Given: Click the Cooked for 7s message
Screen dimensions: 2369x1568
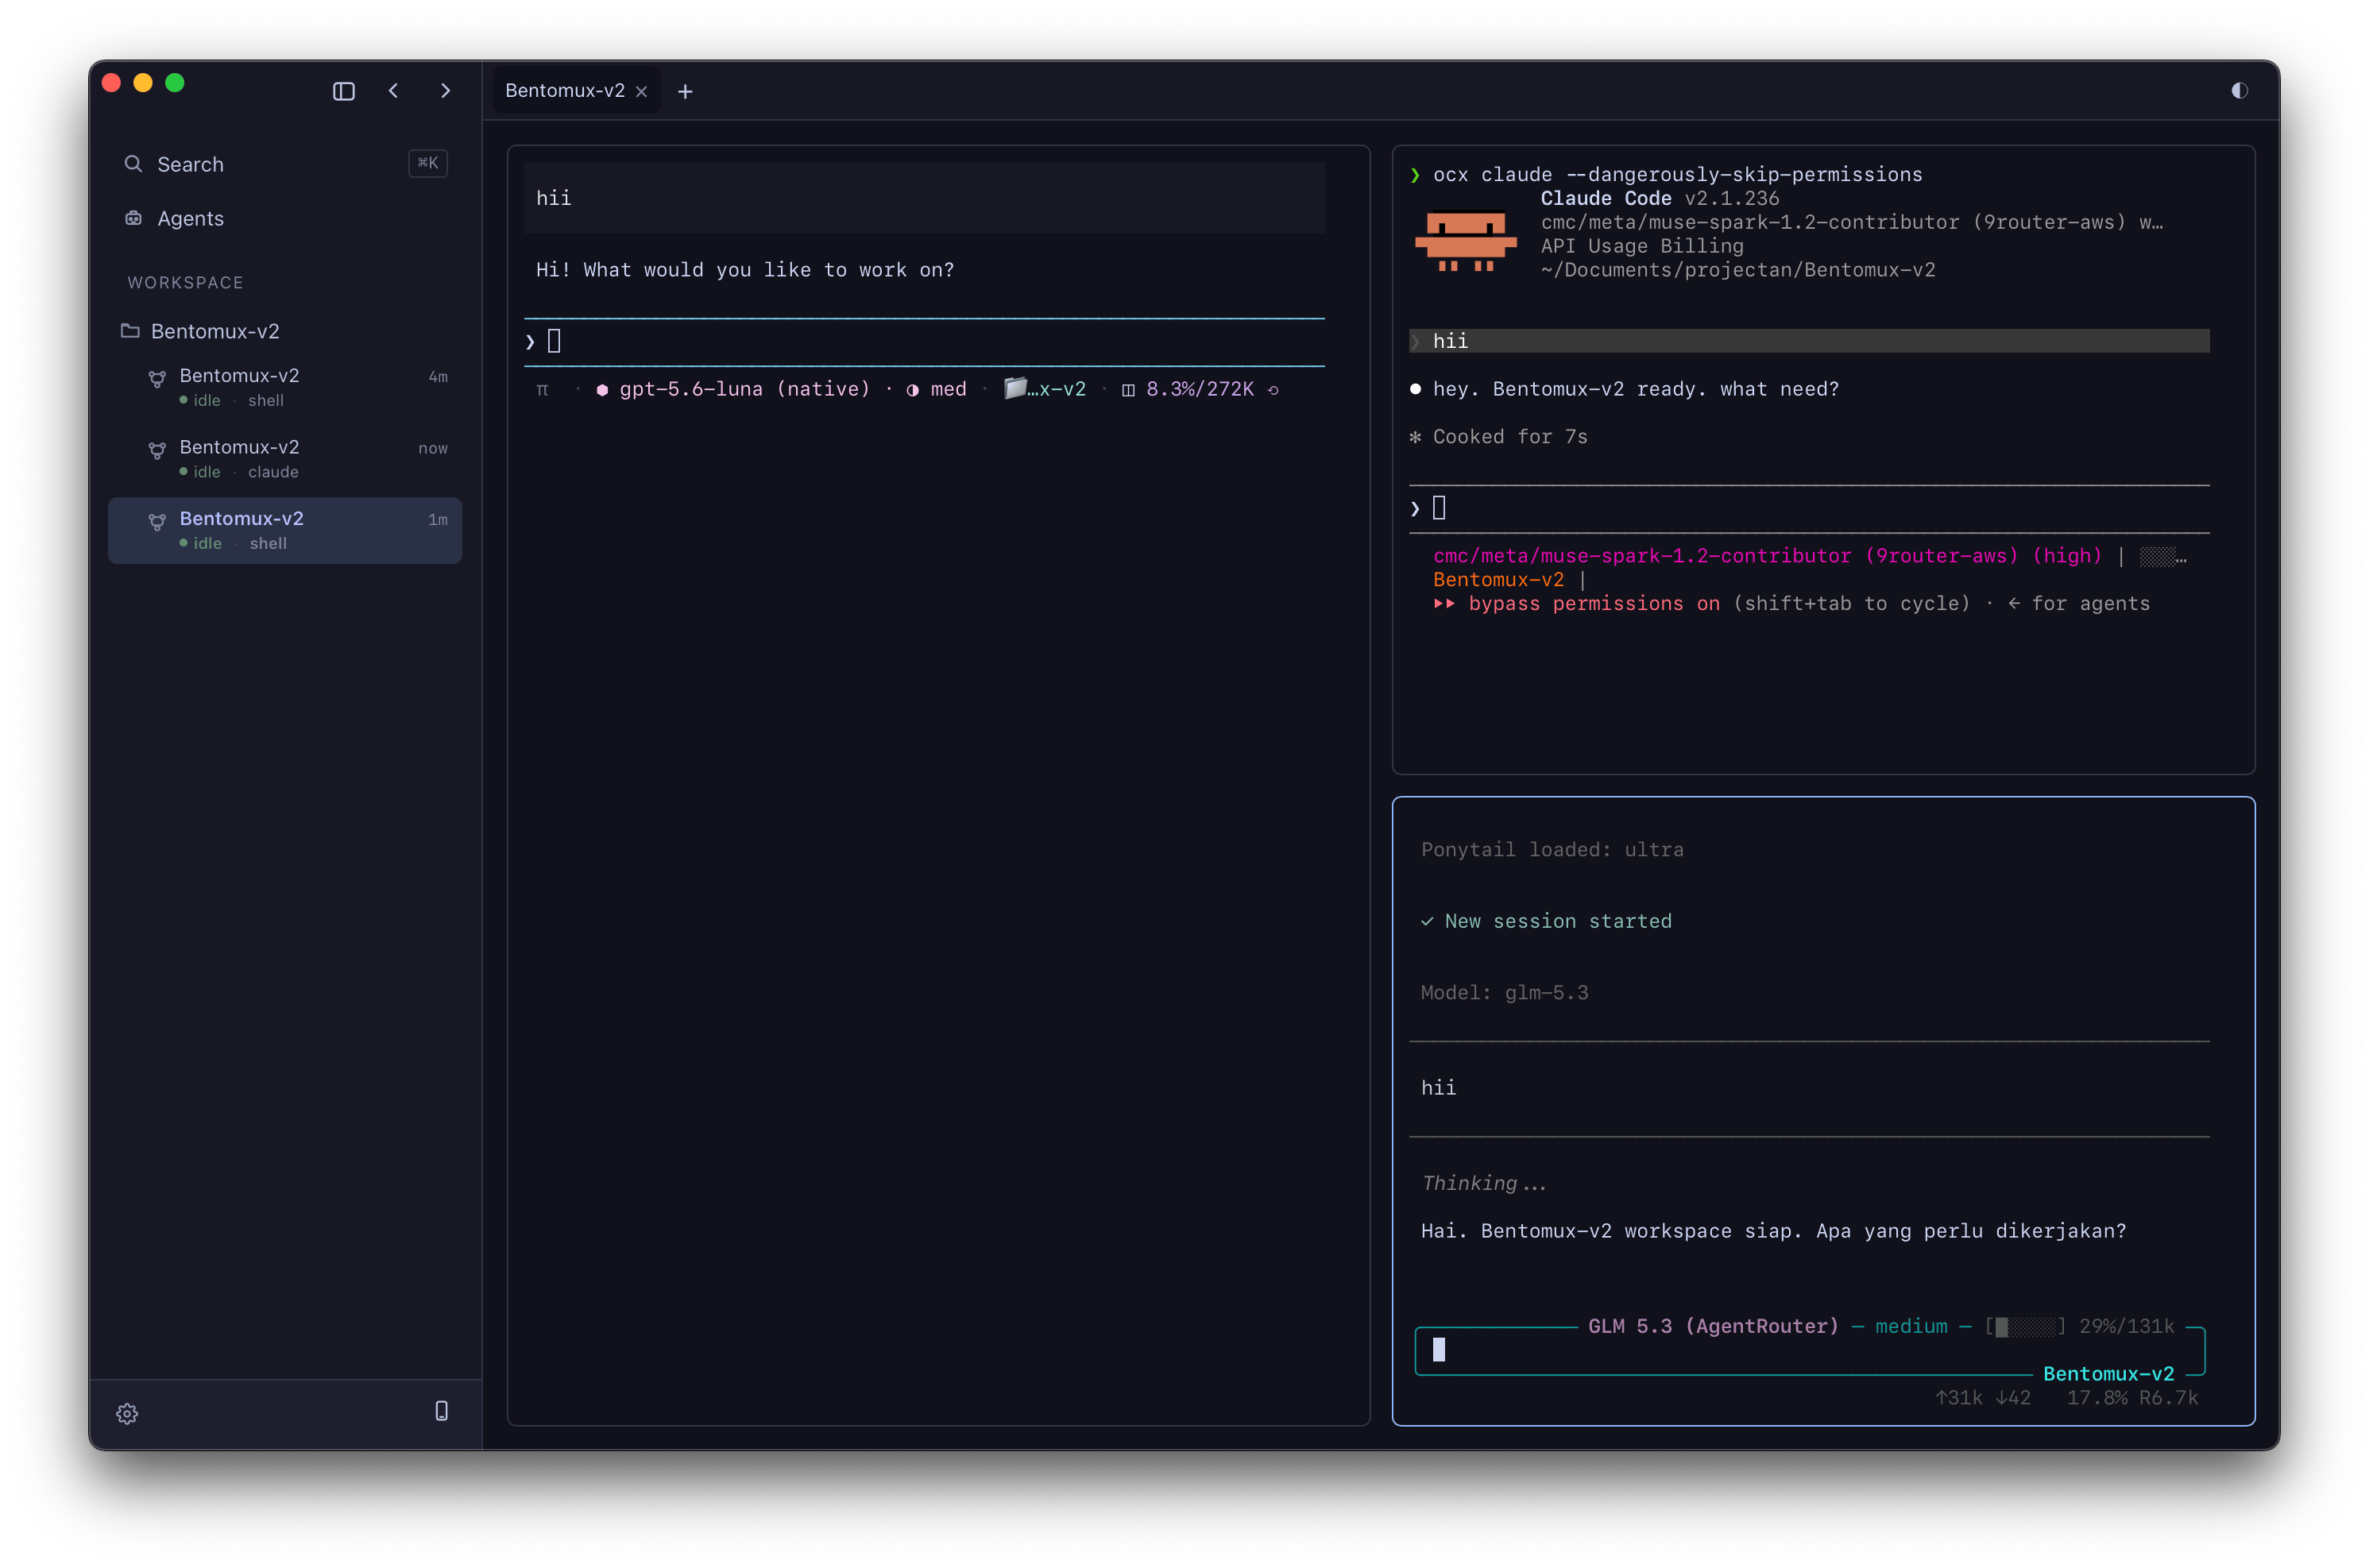Looking at the screenshot, I should click(1498, 437).
